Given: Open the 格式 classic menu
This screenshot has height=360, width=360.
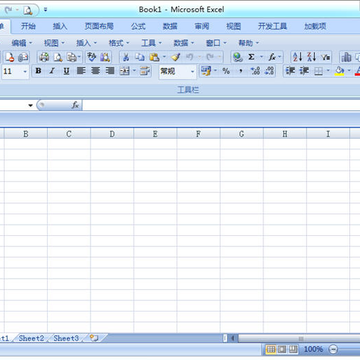Looking at the screenshot, I should tap(119, 43).
